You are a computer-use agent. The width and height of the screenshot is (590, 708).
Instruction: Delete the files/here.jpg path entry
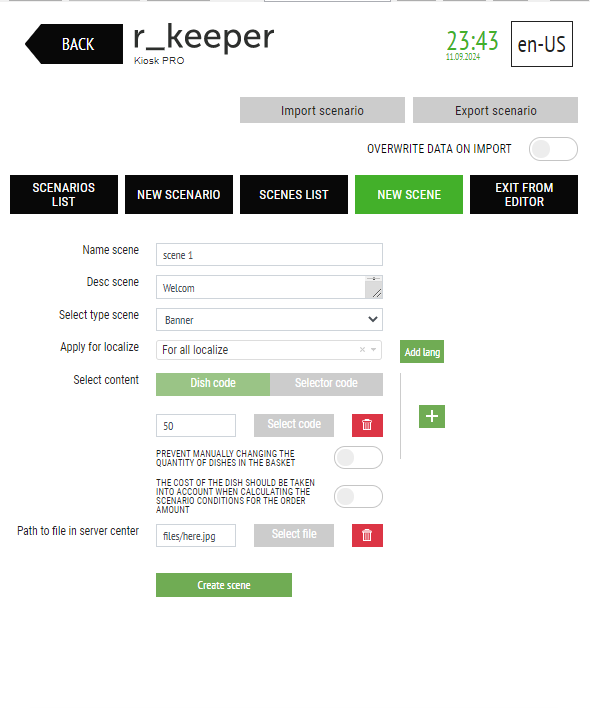click(x=367, y=536)
